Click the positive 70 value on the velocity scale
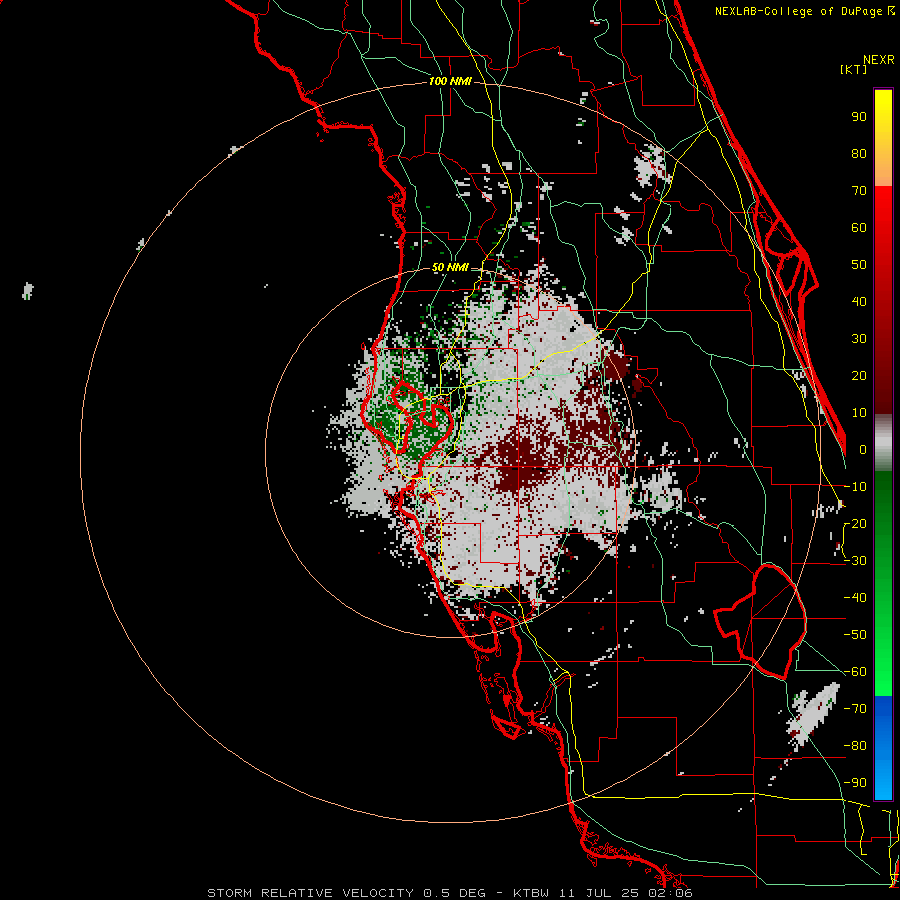900x900 pixels. (x=859, y=191)
